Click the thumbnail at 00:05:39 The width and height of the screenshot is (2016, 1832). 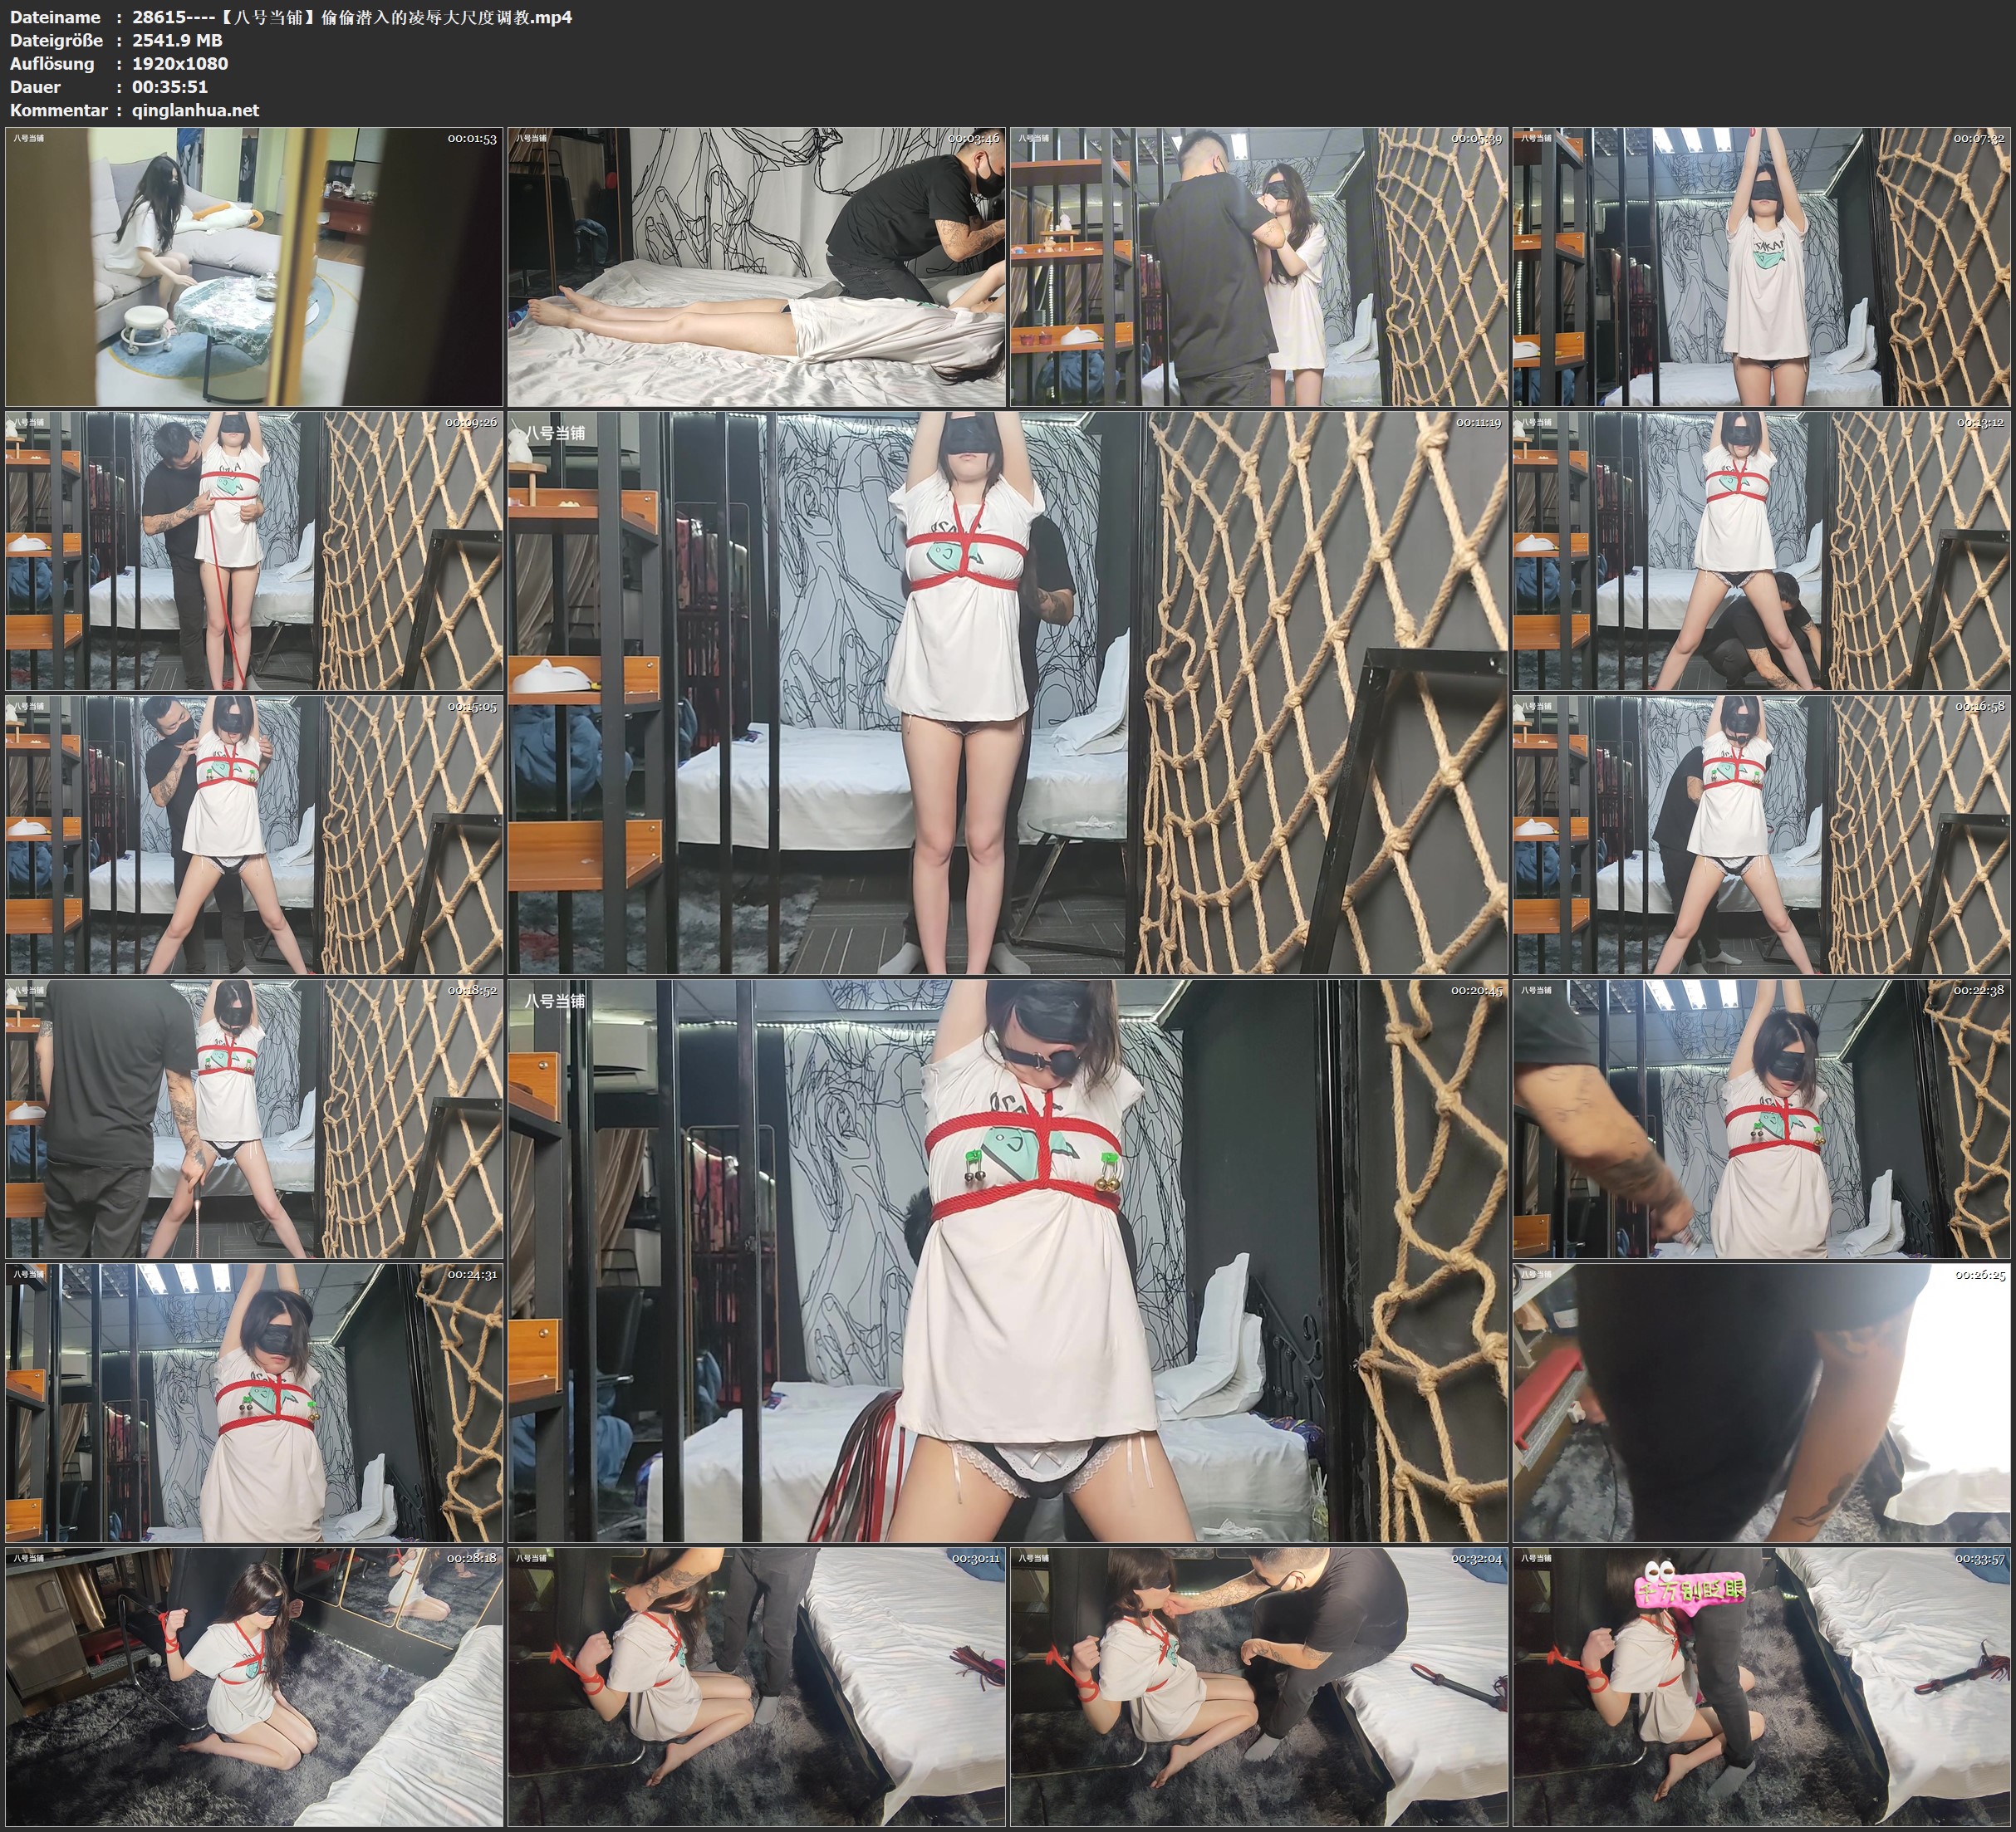pyautogui.click(x=1259, y=266)
